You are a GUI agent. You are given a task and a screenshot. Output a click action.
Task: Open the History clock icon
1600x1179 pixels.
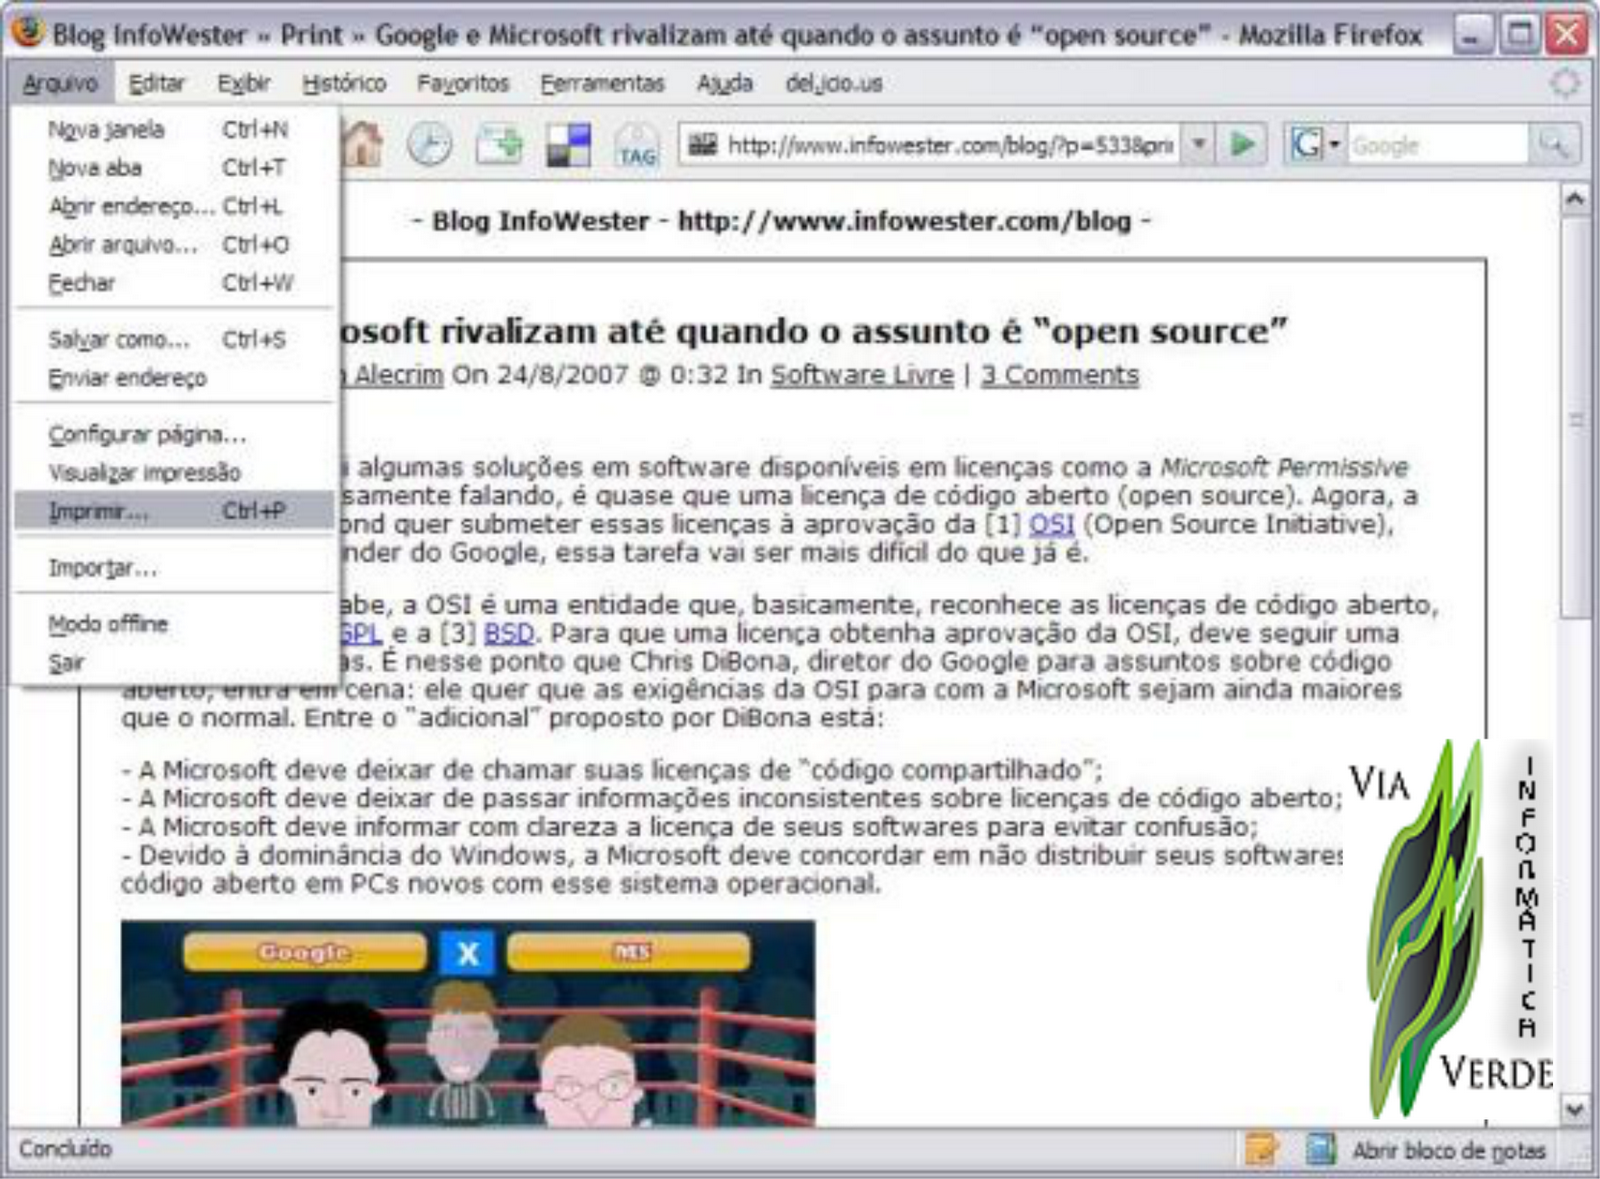coord(429,145)
